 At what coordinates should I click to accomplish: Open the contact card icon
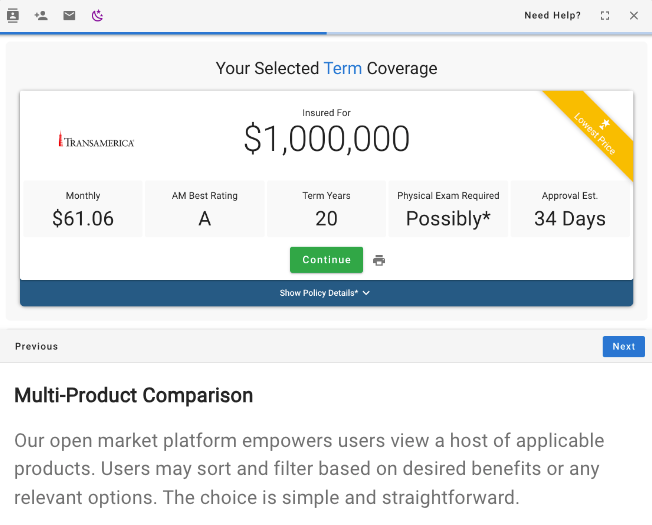[x=13, y=15]
